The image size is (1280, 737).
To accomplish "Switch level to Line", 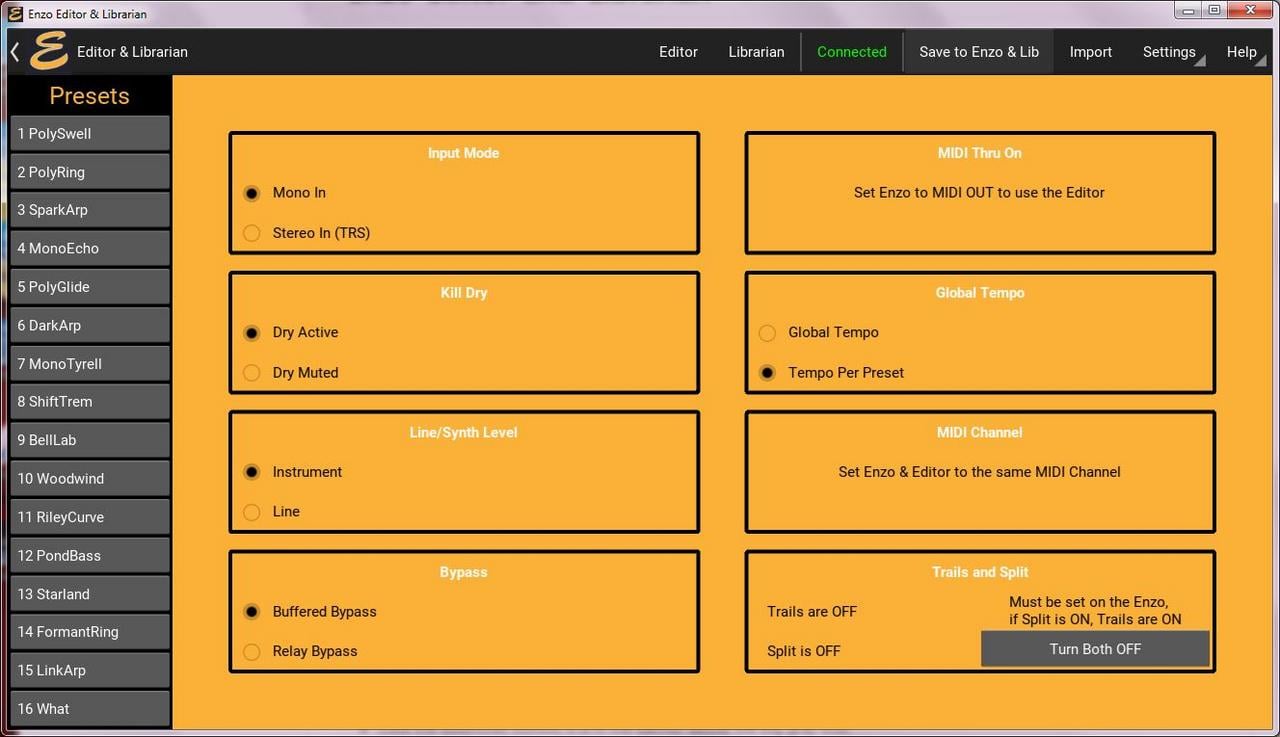I will pyautogui.click(x=252, y=512).
